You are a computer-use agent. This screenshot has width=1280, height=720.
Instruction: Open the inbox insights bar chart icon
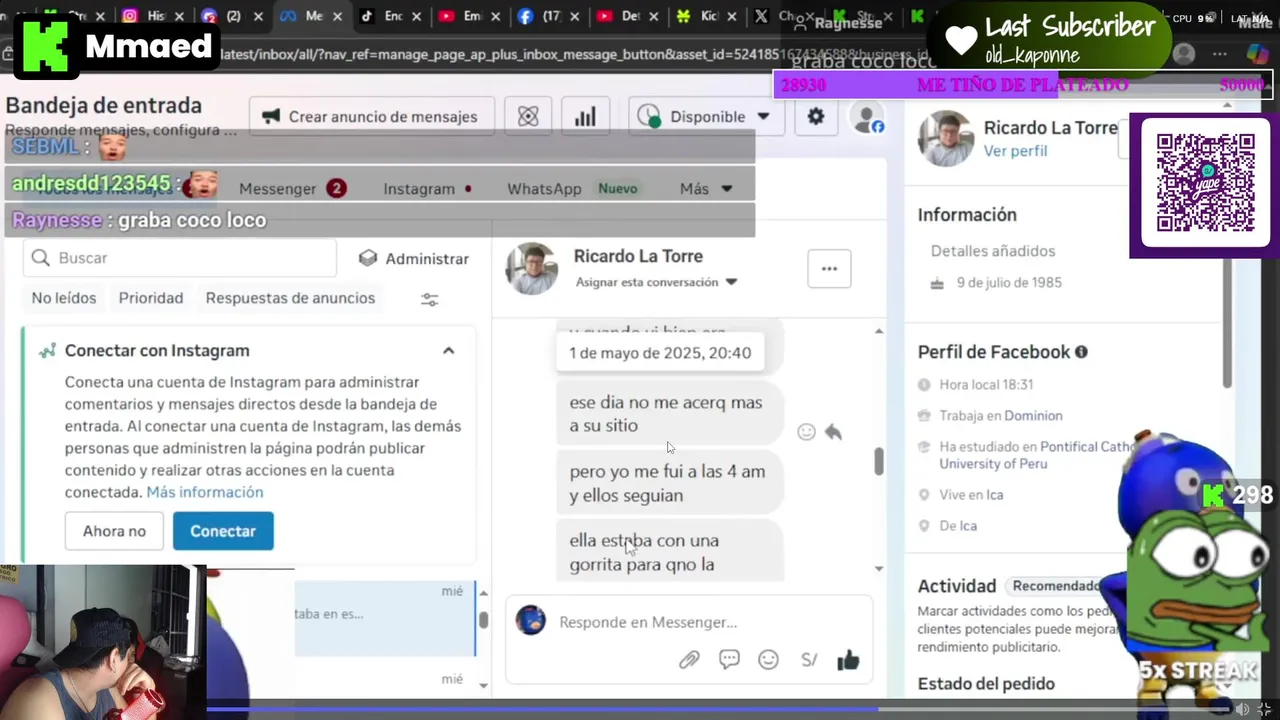[x=585, y=117]
